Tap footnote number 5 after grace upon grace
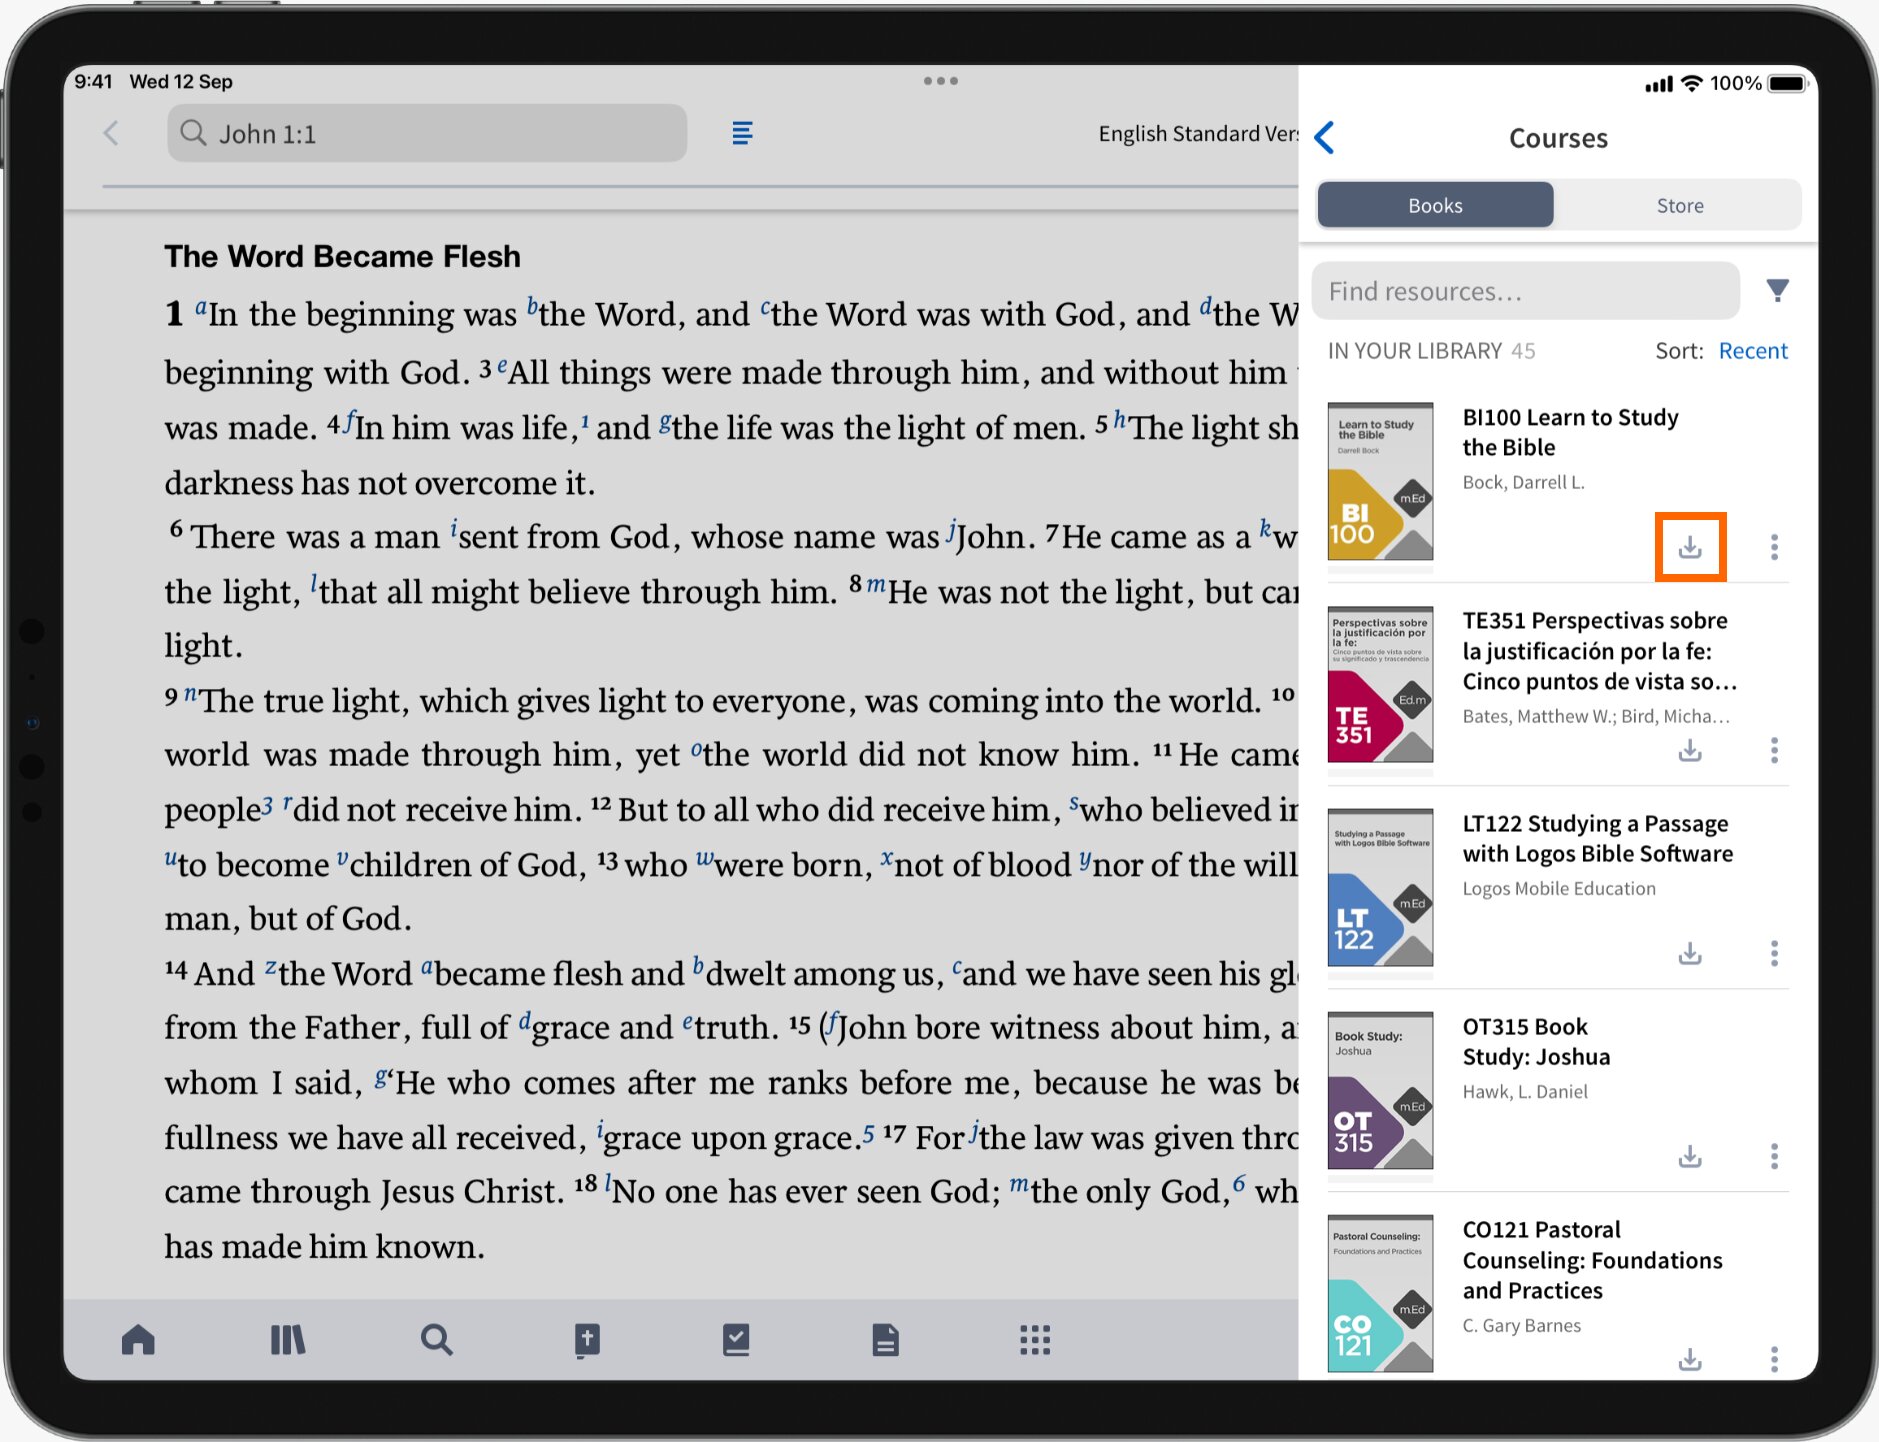The image size is (1879, 1442). coord(868,1133)
